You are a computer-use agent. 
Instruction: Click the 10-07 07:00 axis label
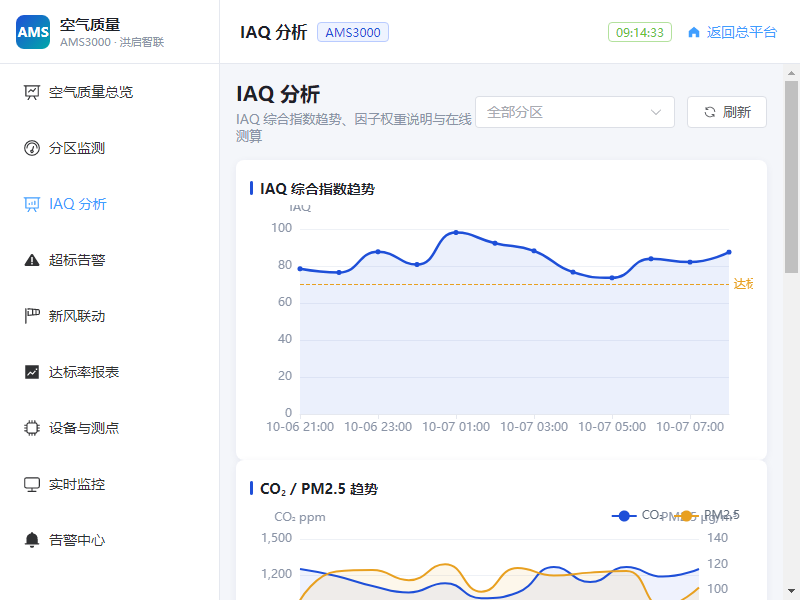pos(690,427)
